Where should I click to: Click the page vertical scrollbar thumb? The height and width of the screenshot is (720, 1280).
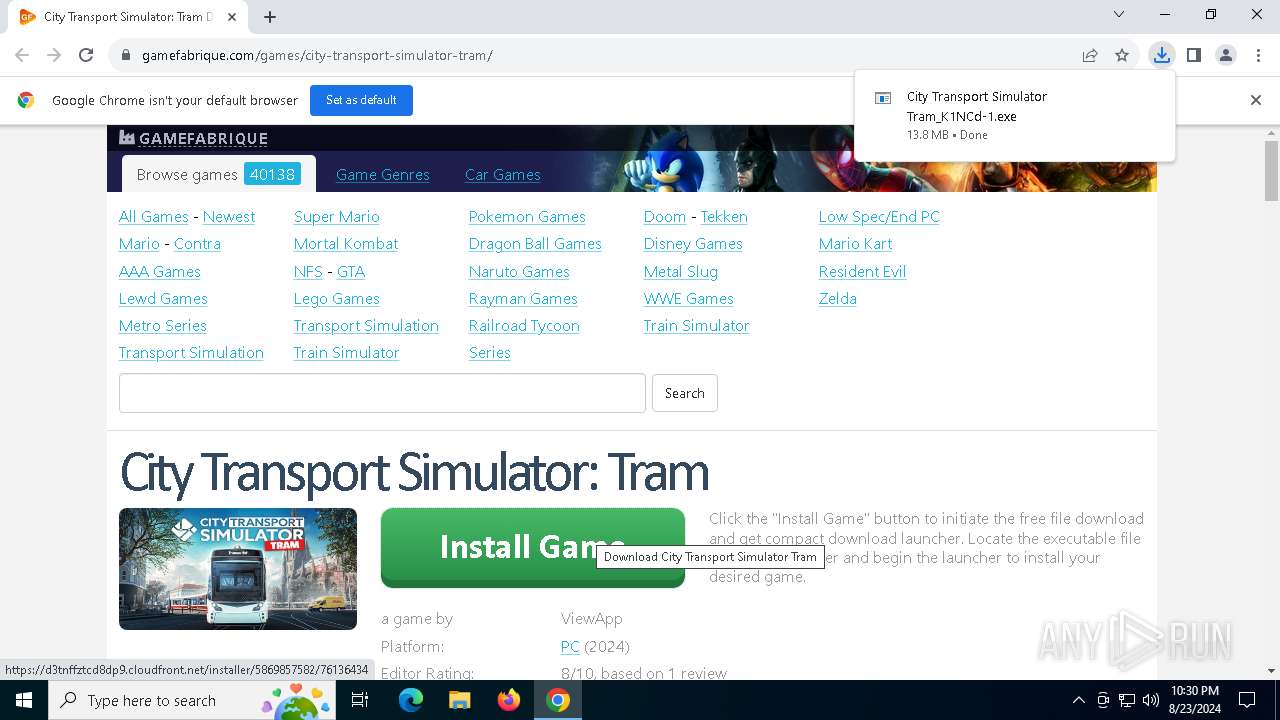[x=1271, y=170]
